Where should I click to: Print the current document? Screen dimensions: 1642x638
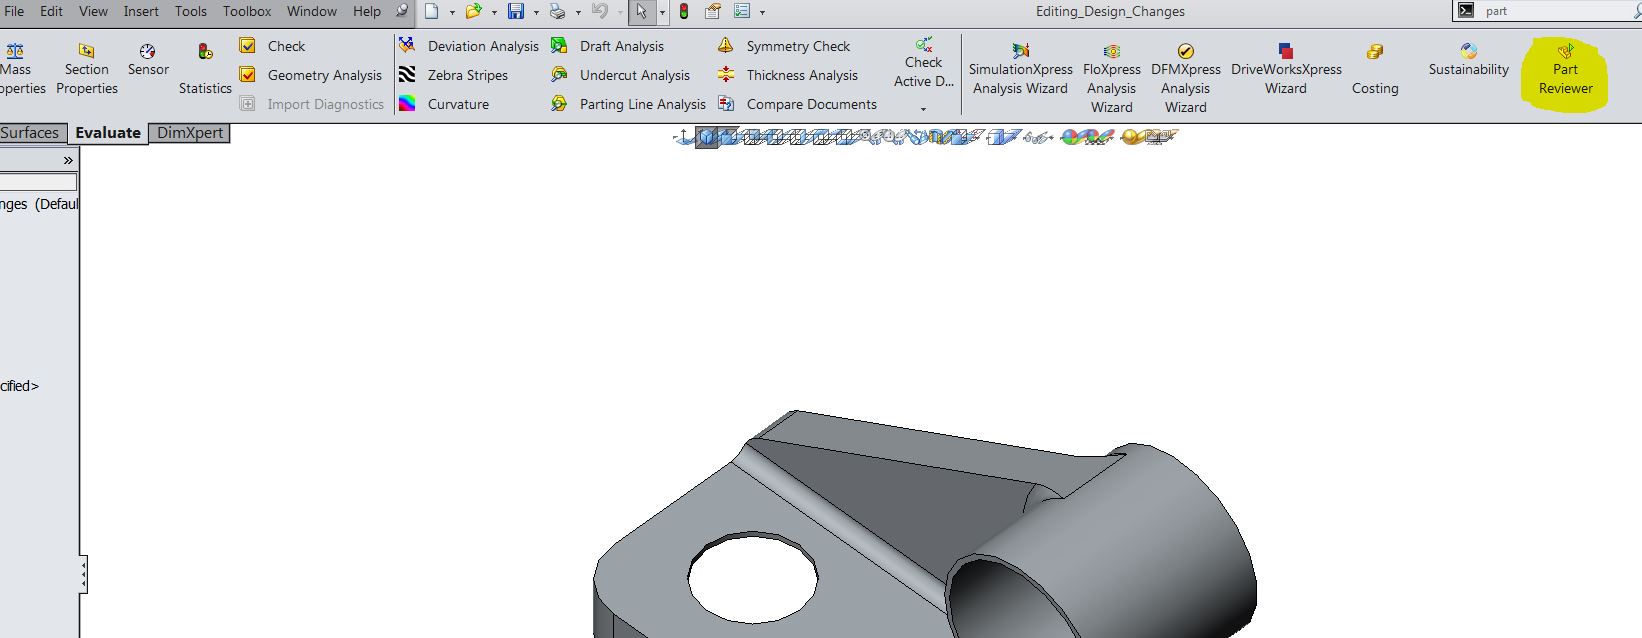(558, 11)
